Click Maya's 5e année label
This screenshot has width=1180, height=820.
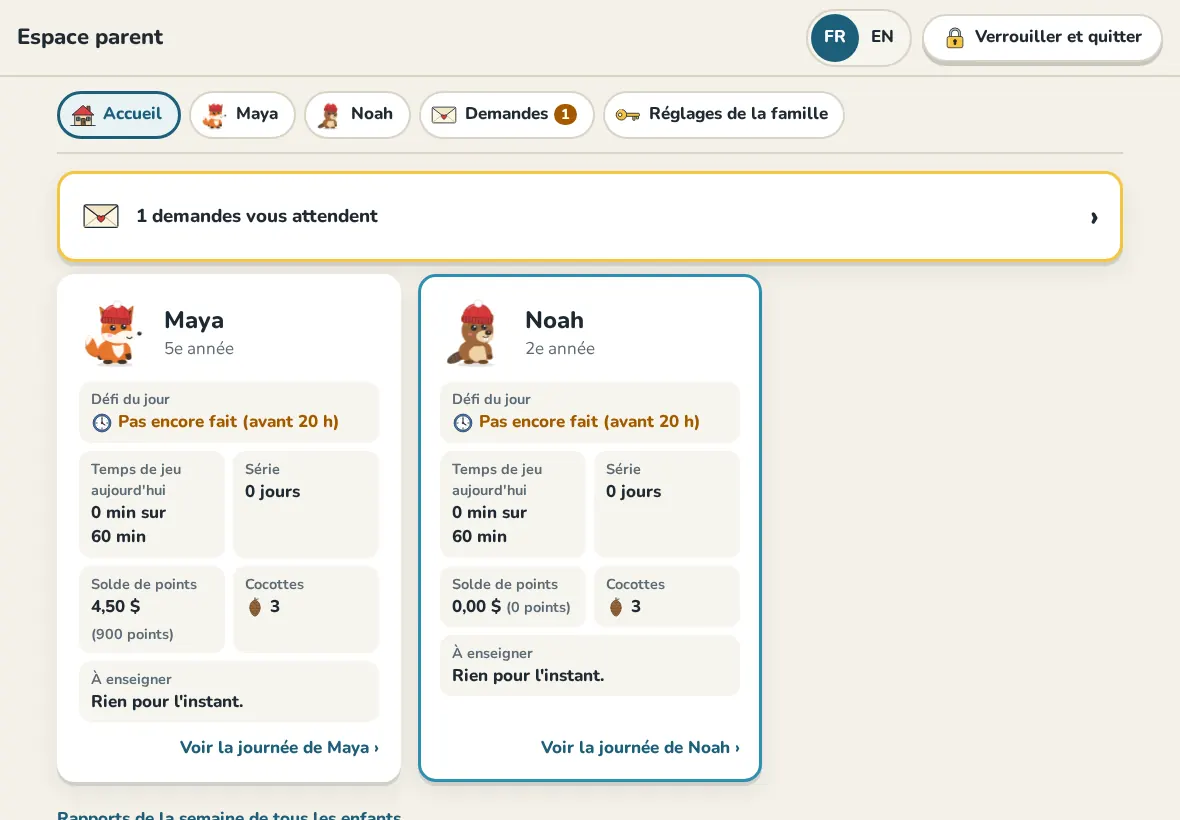tap(199, 349)
